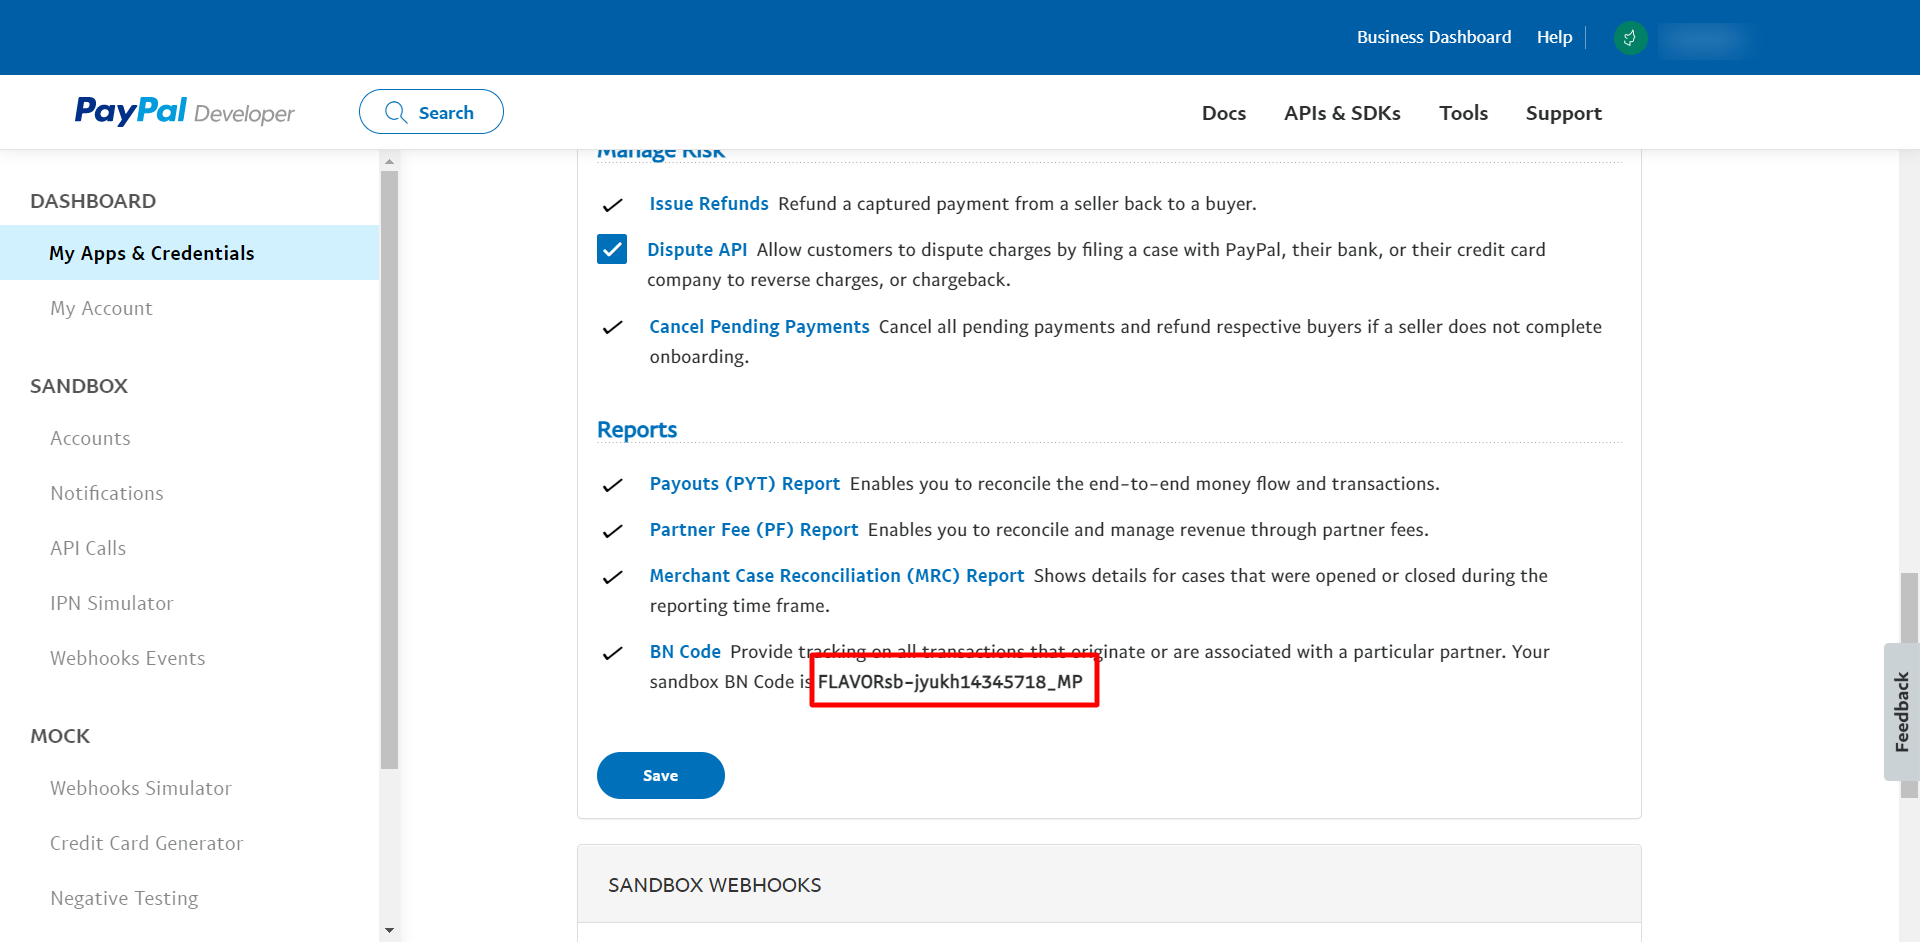Screen dimensions: 1920x942
Task: Open the Feedback panel on the right edge
Action: point(1899,712)
